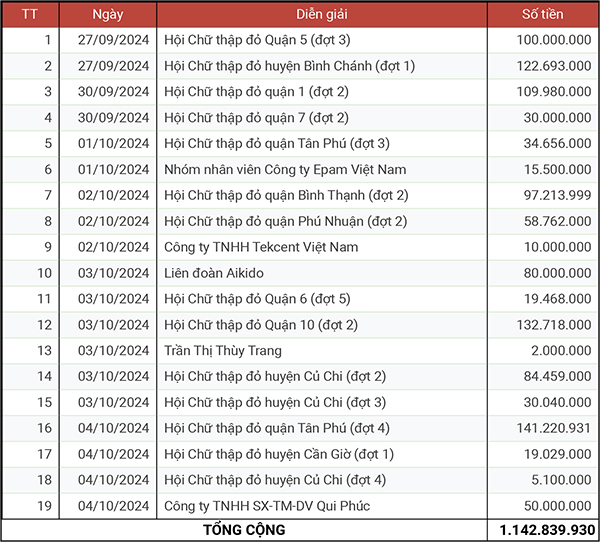Click 'Hội Chữ thập đỏ quận Phú Nhuận (đợt 2)'
Screen dimensions: 600x542
coord(285,221)
